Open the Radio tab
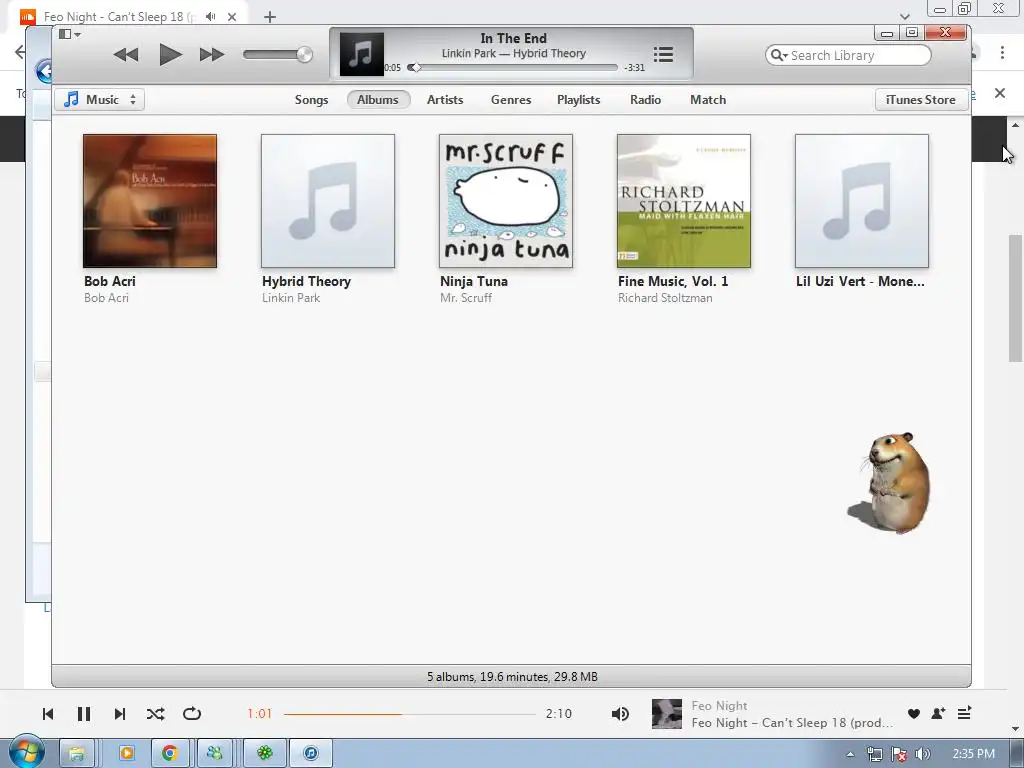 pyautogui.click(x=645, y=100)
